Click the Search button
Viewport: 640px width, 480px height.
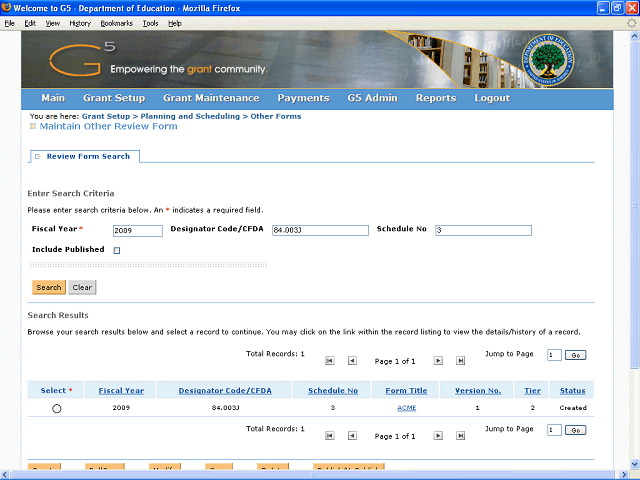pyautogui.click(x=49, y=287)
